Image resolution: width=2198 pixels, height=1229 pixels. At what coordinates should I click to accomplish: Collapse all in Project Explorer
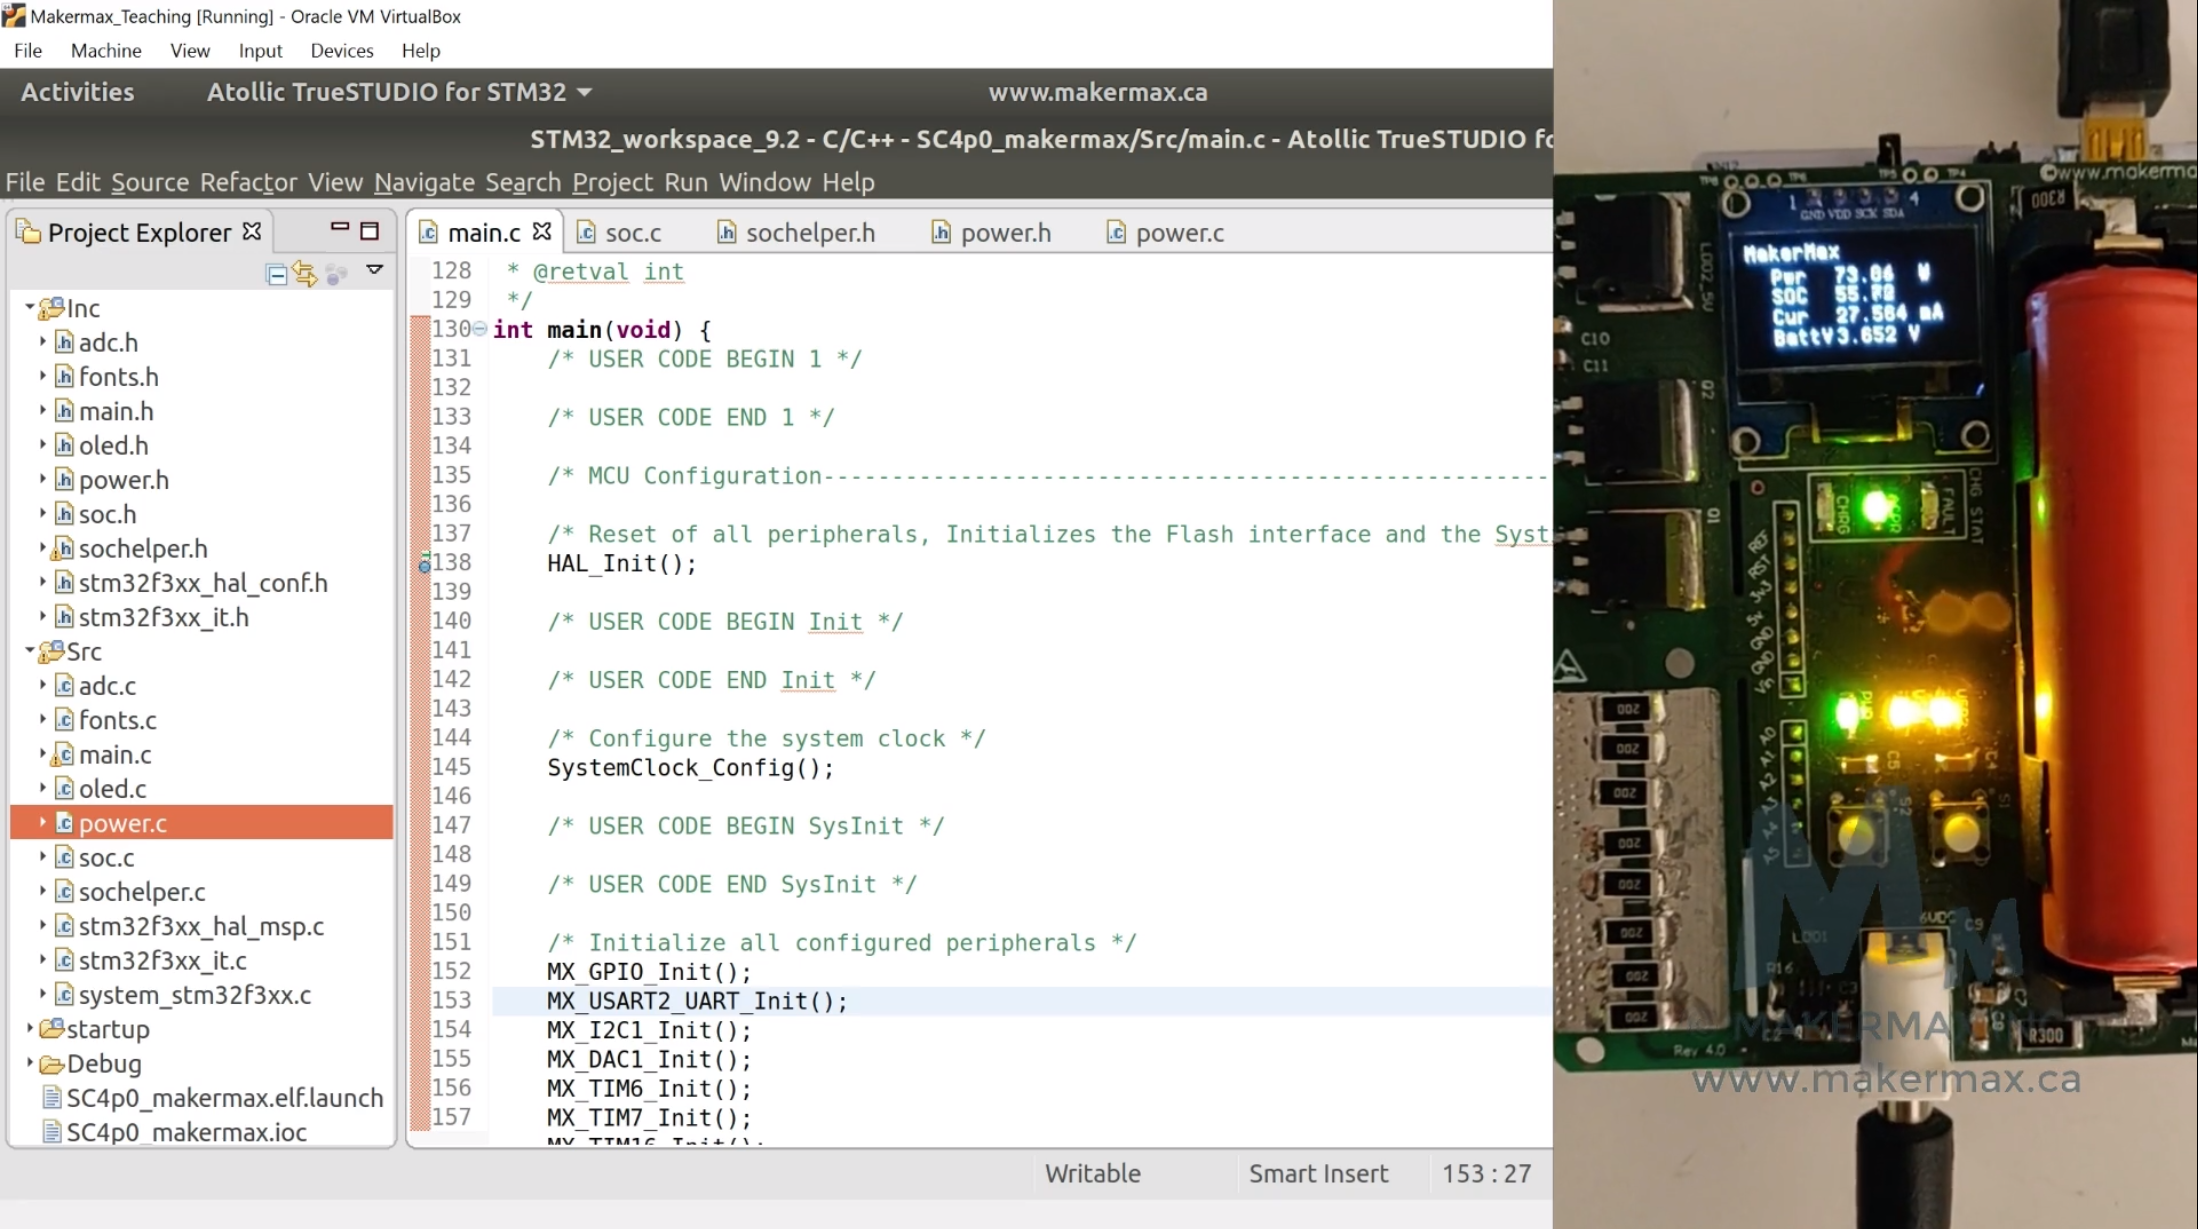[277, 273]
